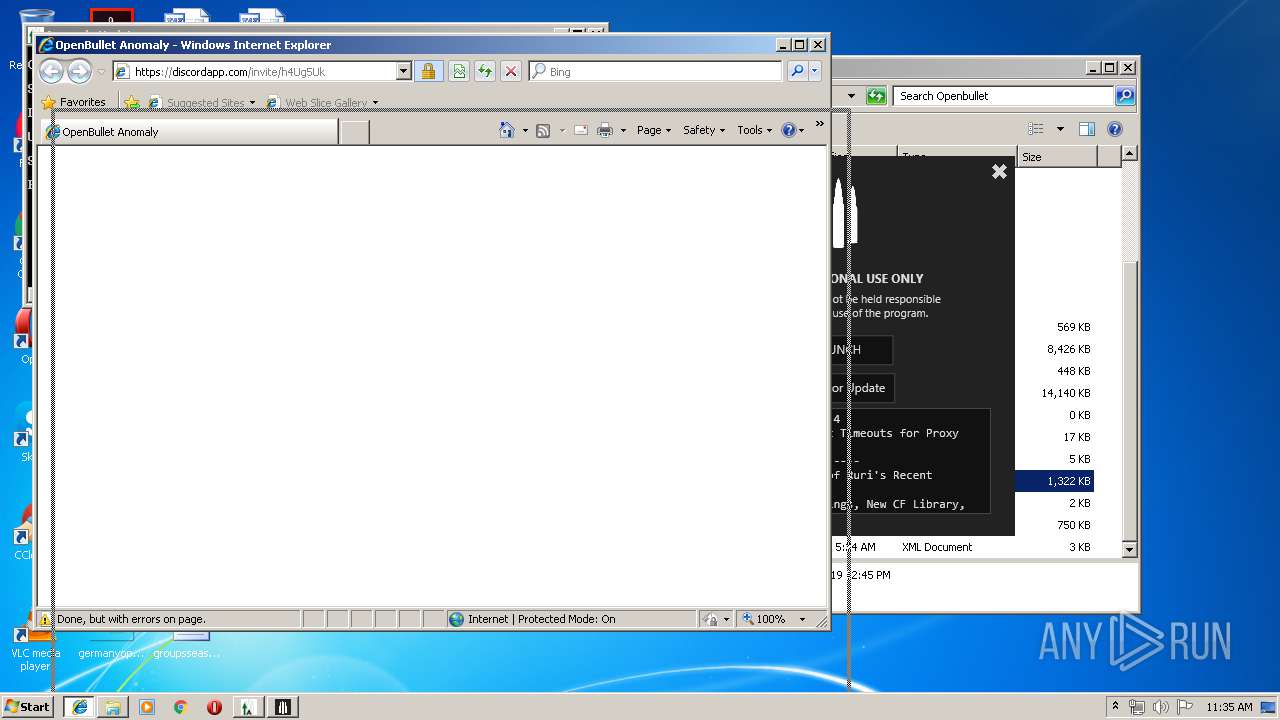Open the tray volume speaker icon
This screenshot has height=720, width=1280.
tap(1161, 706)
